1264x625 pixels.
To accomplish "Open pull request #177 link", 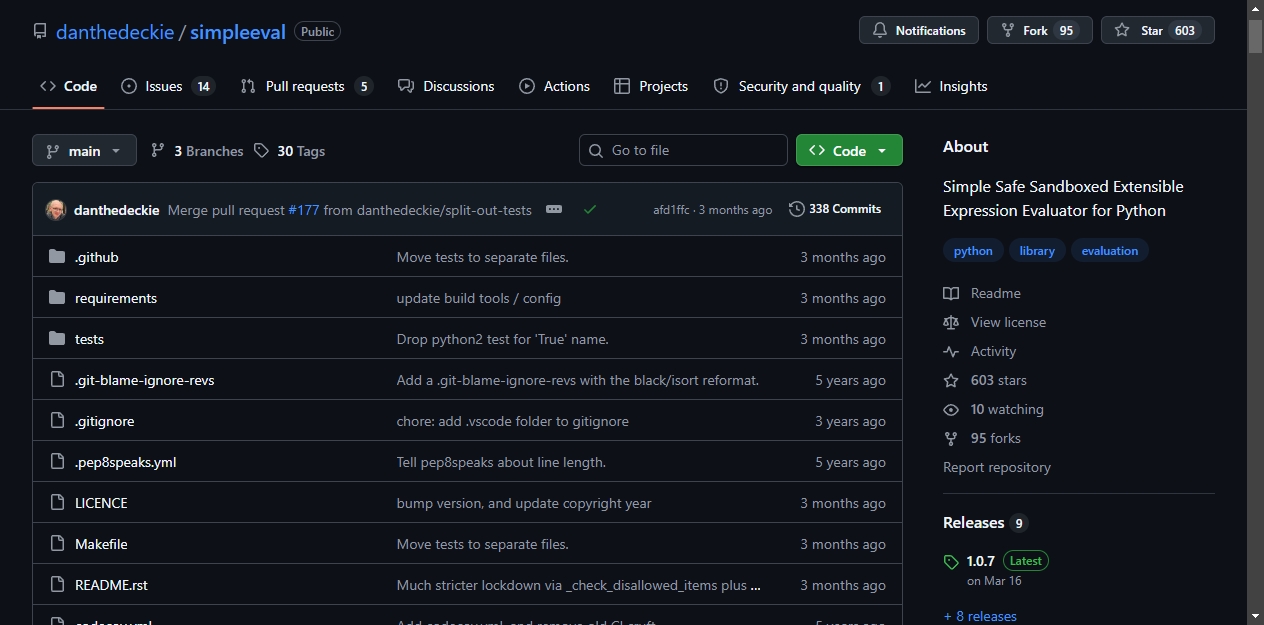I will pyautogui.click(x=303, y=210).
